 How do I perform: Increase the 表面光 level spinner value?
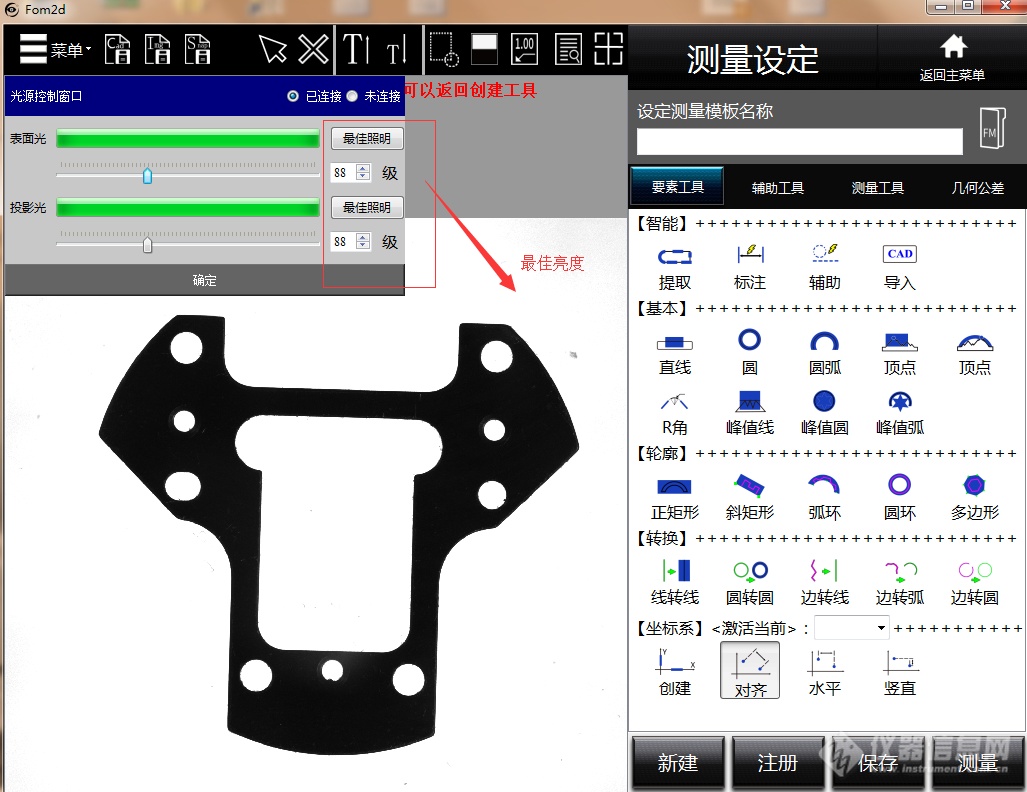[363, 168]
